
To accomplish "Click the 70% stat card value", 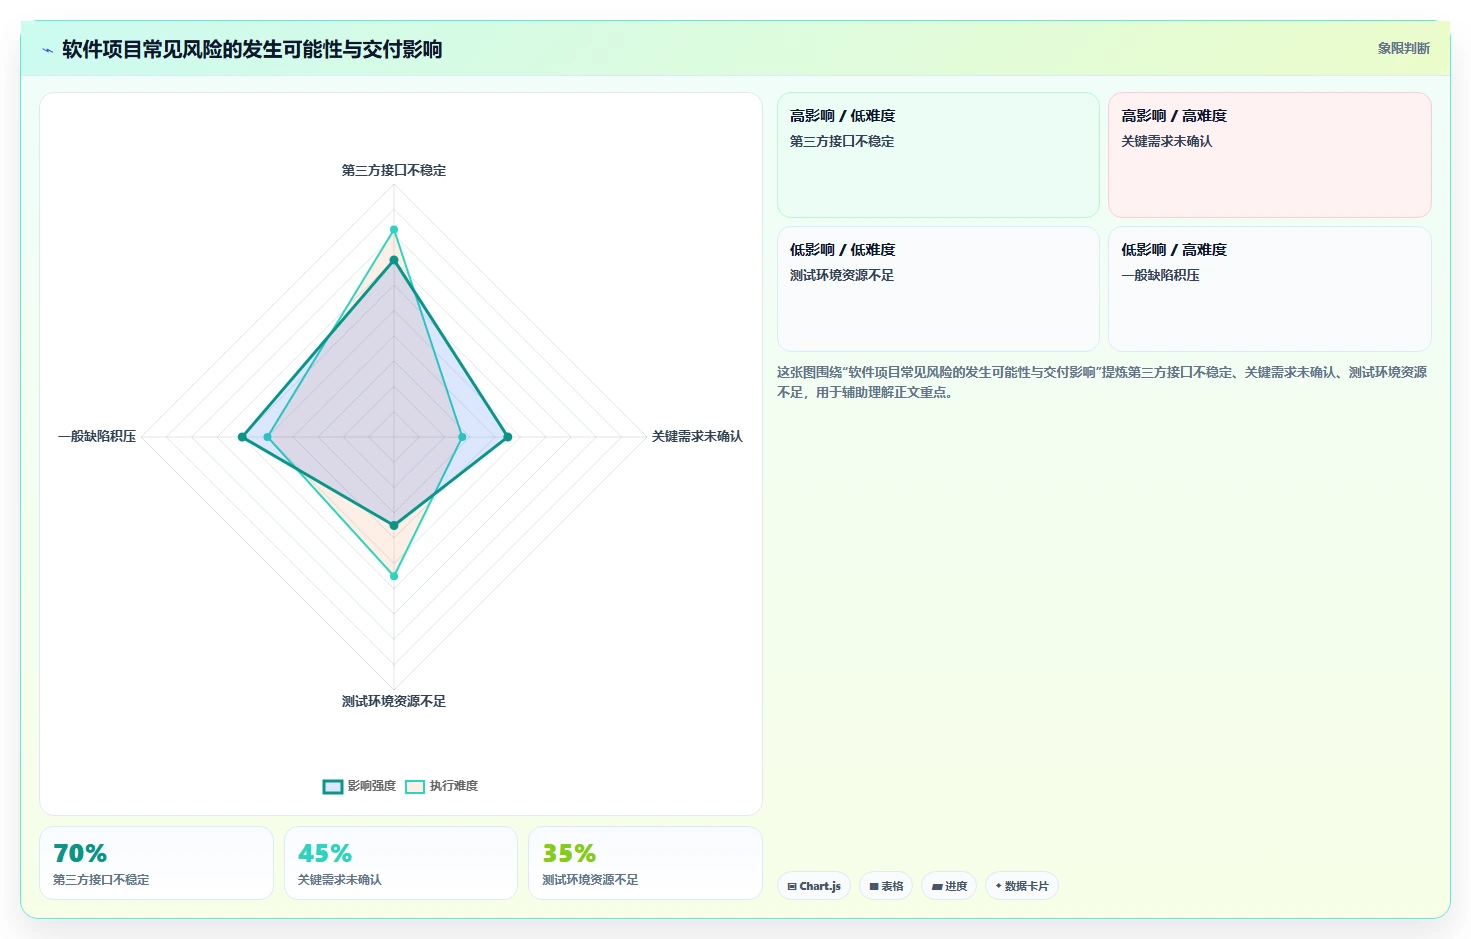I will [80, 853].
